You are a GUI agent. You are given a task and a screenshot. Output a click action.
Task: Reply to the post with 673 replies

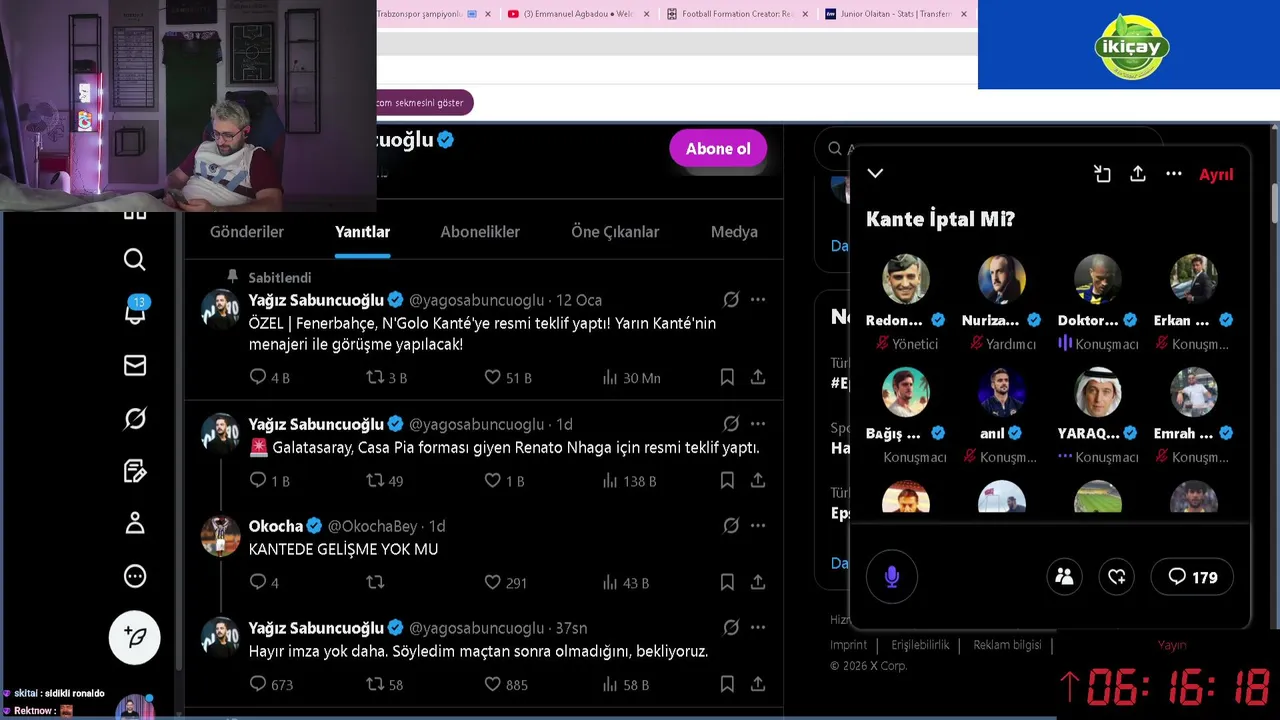pyautogui.click(x=258, y=684)
